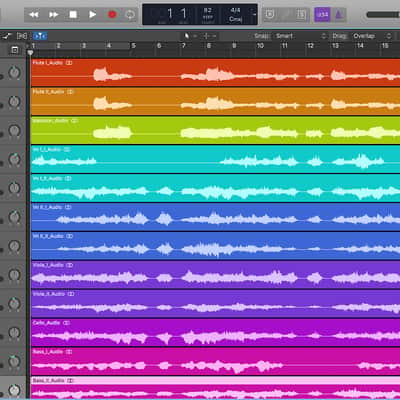The width and height of the screenshot is (400, 400).
Task: Open the Drag Overlap popup menu
Action: pos(372,36)
